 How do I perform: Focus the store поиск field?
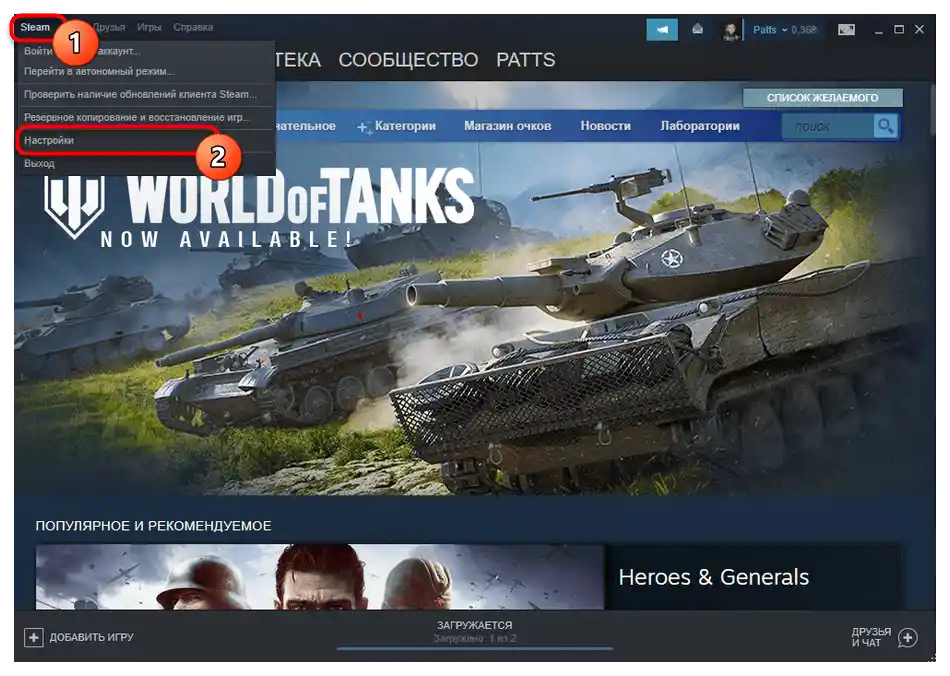coord(828,126)
